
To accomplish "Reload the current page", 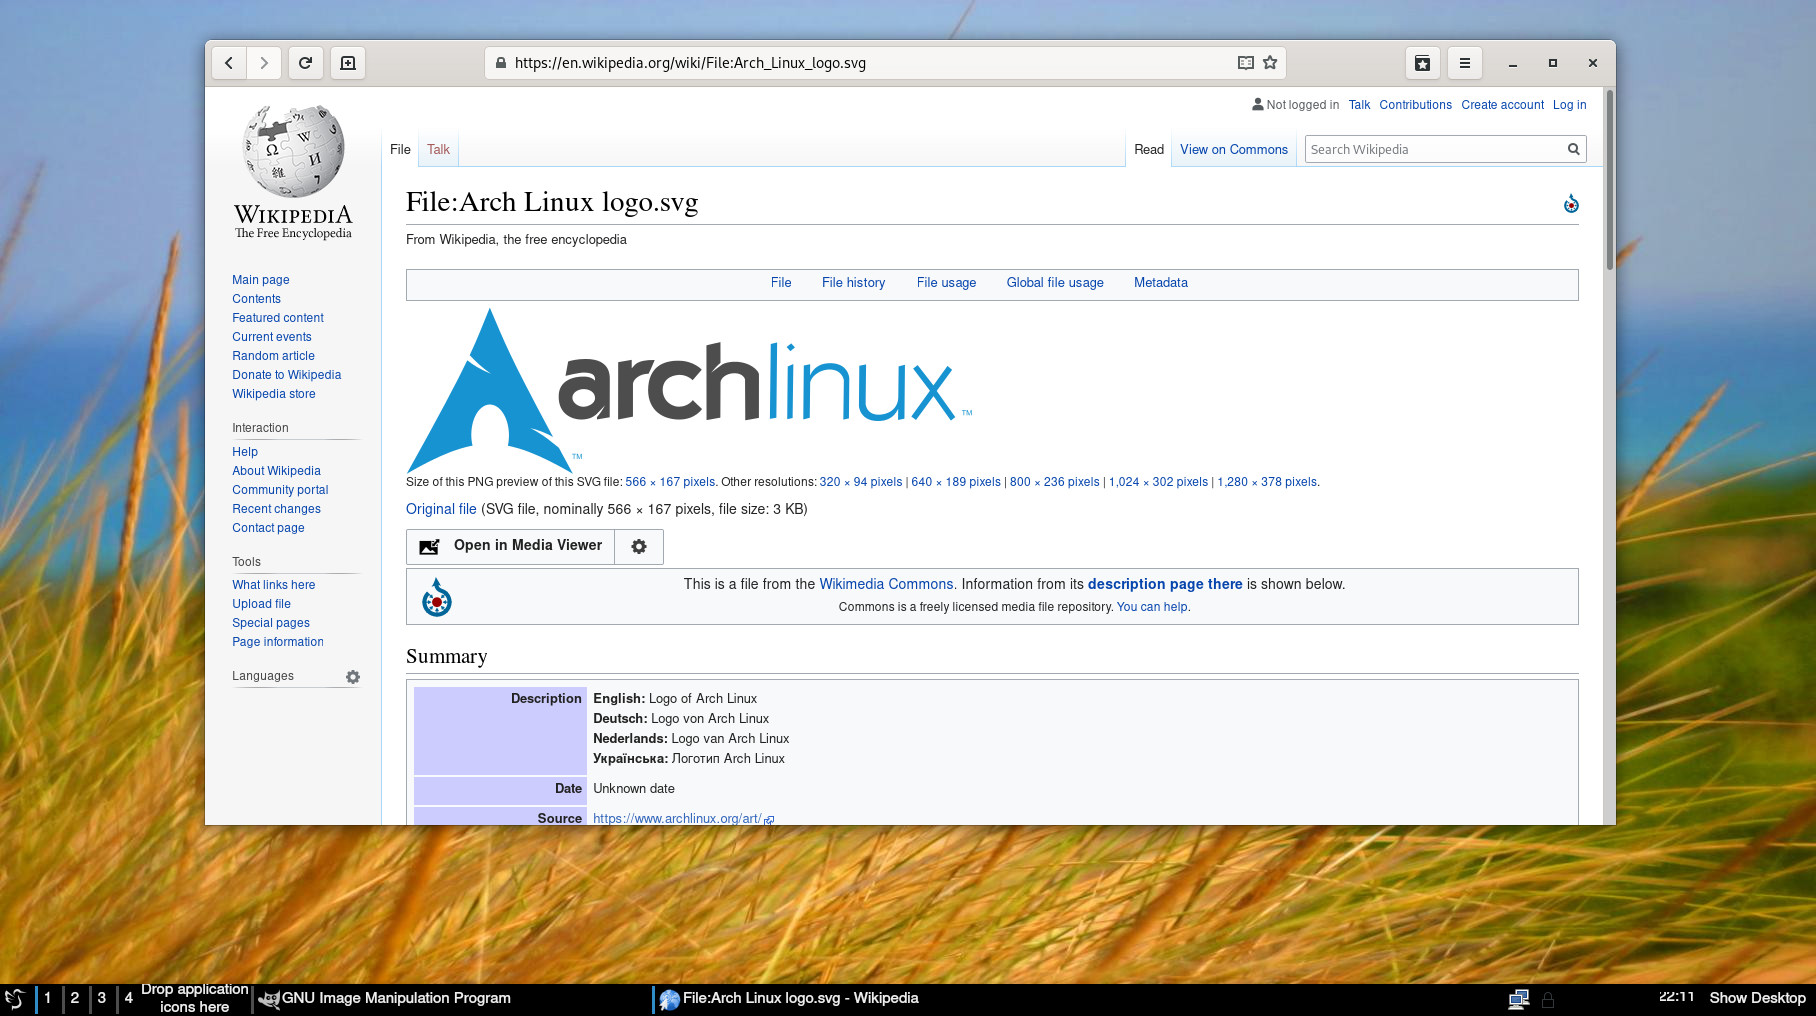I will click(x=306, y=62).
